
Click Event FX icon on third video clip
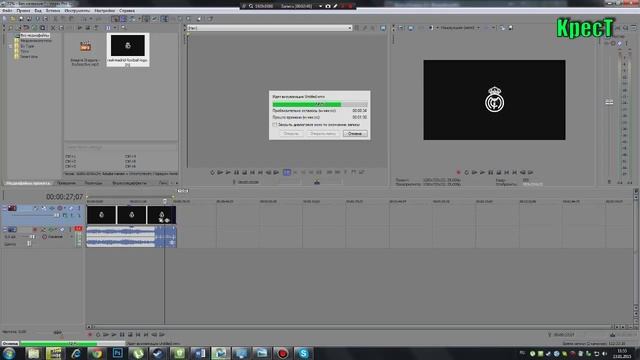point(167,220)
